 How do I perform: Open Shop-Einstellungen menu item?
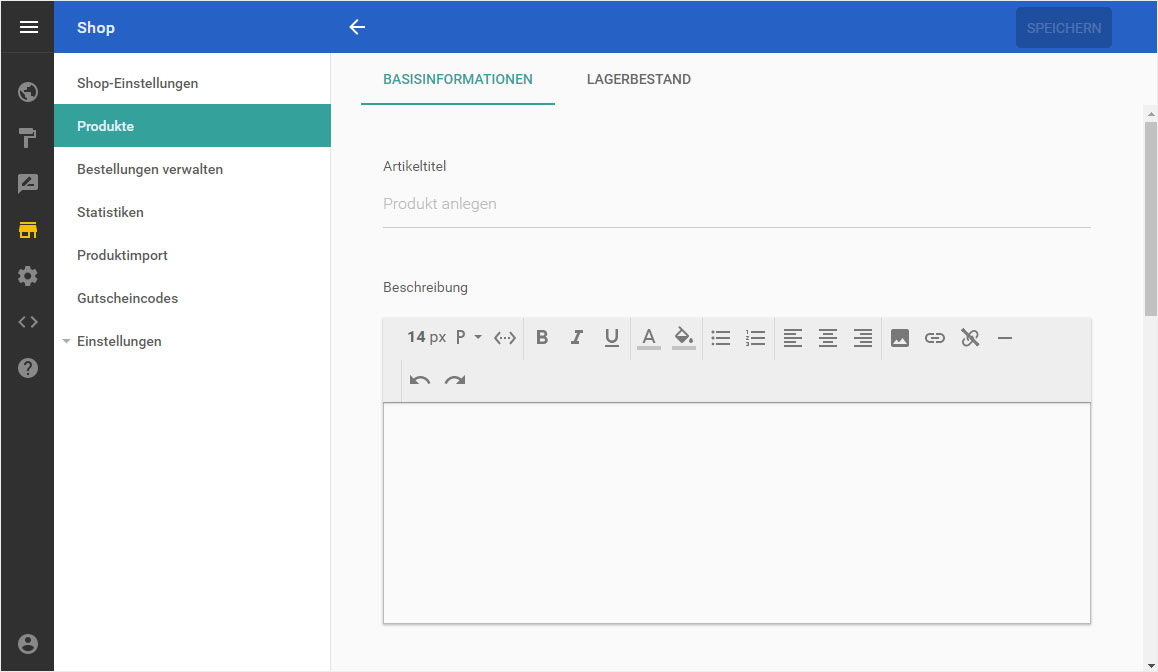coord(192,83)
